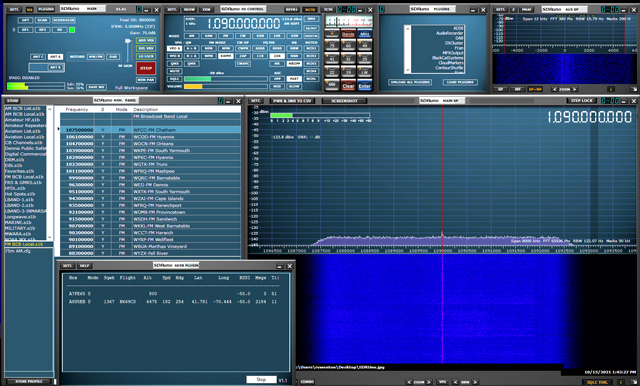Click the RF GAIN slider in Main panel
The height and width of the screenshot is (386, 640).
[x=128, y=50]
